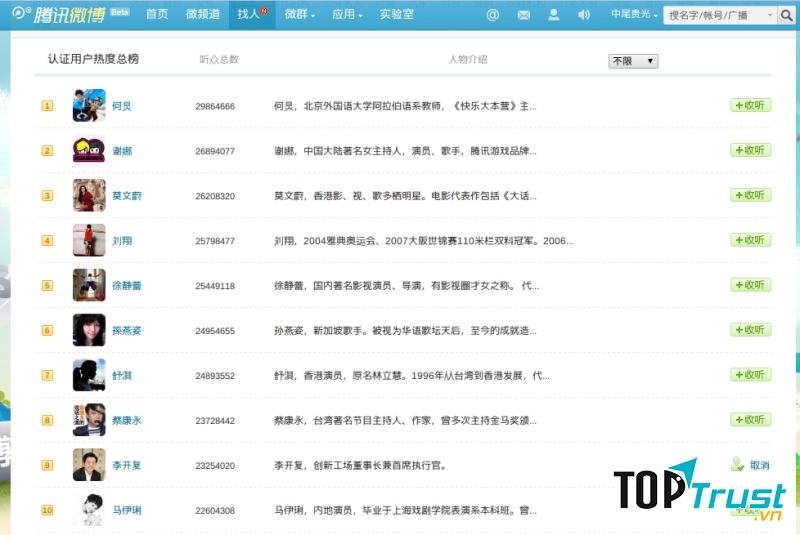Open 实验室 tab
800x535 pixels.
click(396, 14)
